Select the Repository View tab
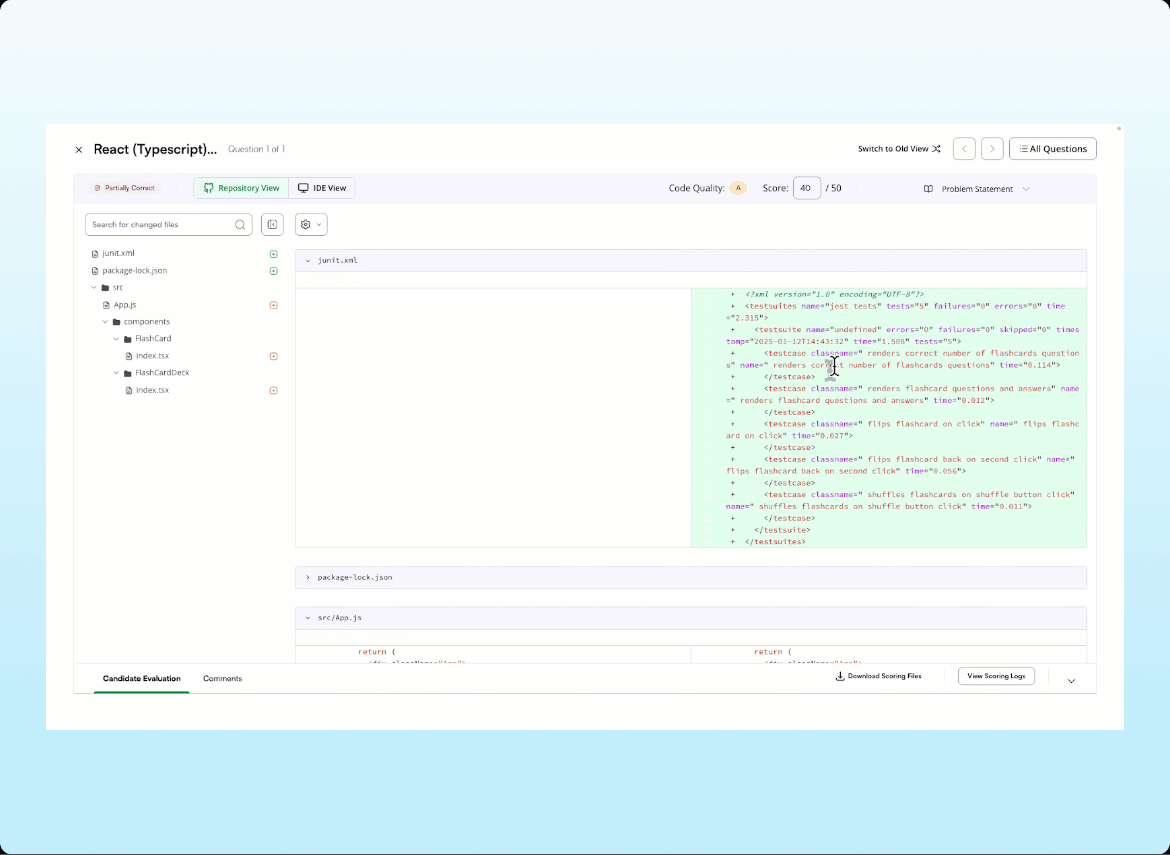Viewport: 1170px width, 855px height. [241, 188]
